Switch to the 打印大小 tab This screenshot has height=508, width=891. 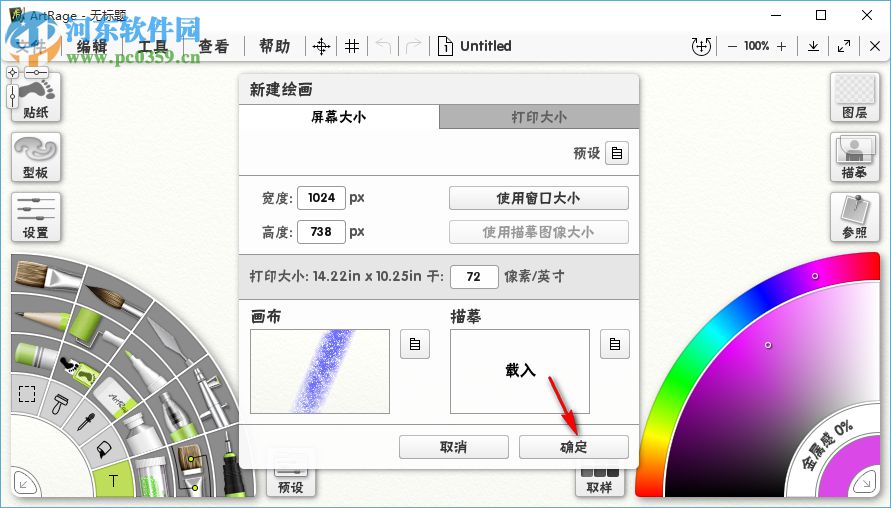click(x=539, y=117)
